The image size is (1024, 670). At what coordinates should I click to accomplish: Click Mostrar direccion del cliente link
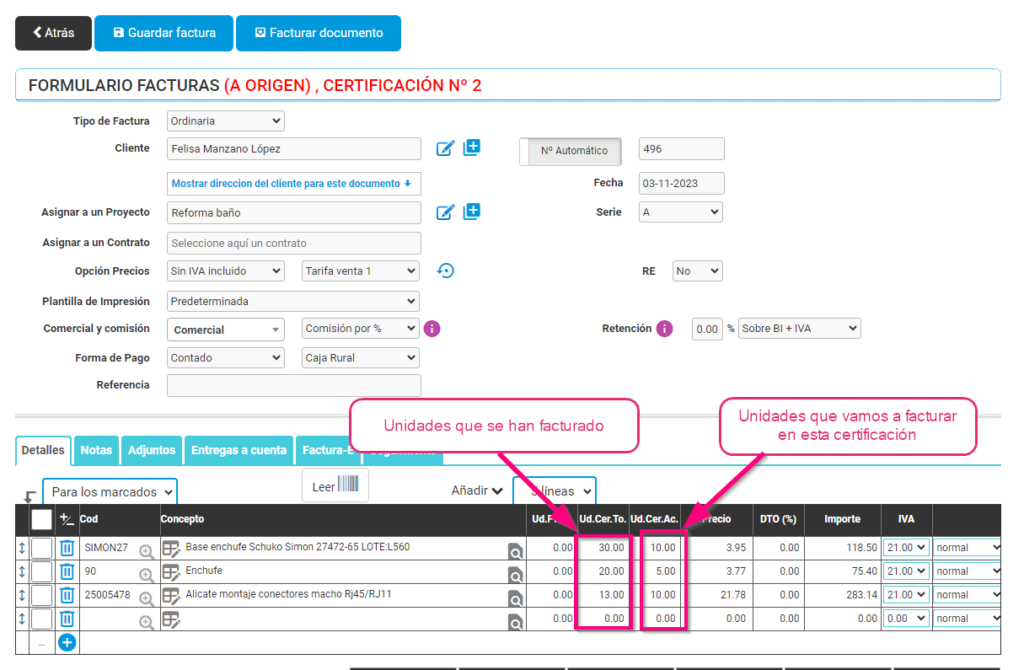click(x=292, y=184)
